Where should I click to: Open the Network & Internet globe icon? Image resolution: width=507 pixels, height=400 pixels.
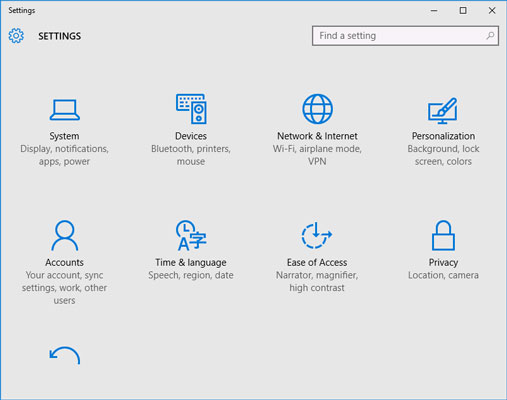click(x=317, y=109)
